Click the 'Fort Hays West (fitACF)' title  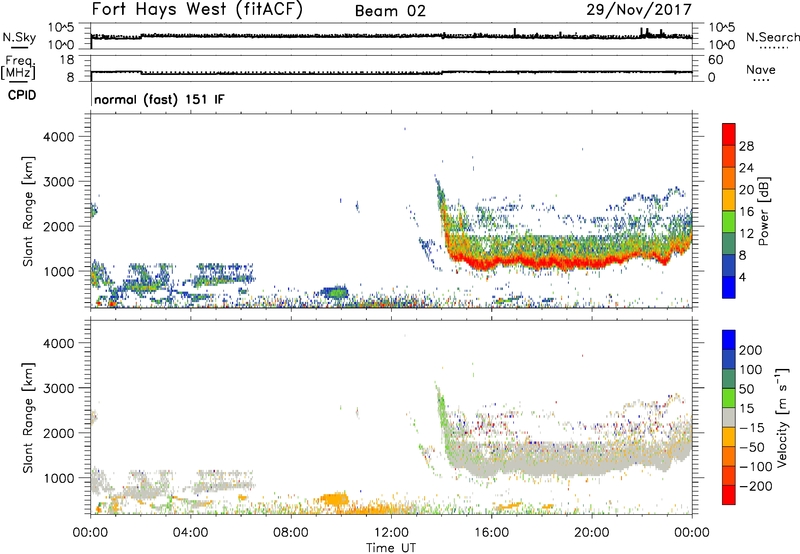(x=197, y=10)
